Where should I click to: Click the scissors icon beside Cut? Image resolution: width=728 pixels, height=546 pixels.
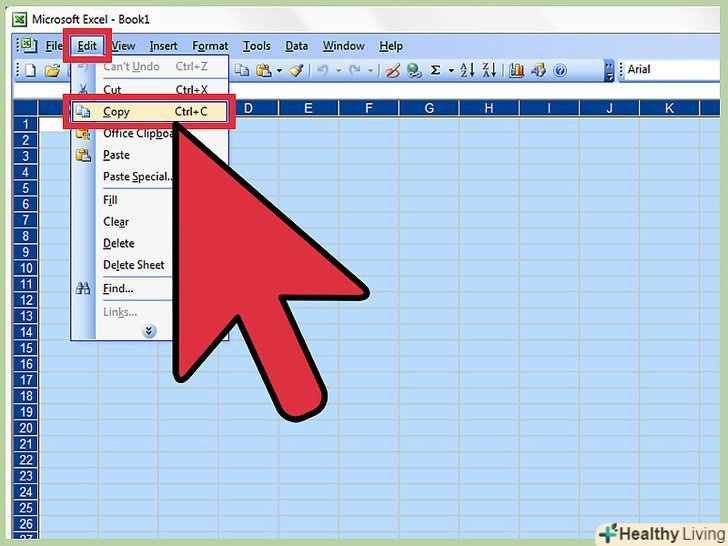click(x=83, y=89)
